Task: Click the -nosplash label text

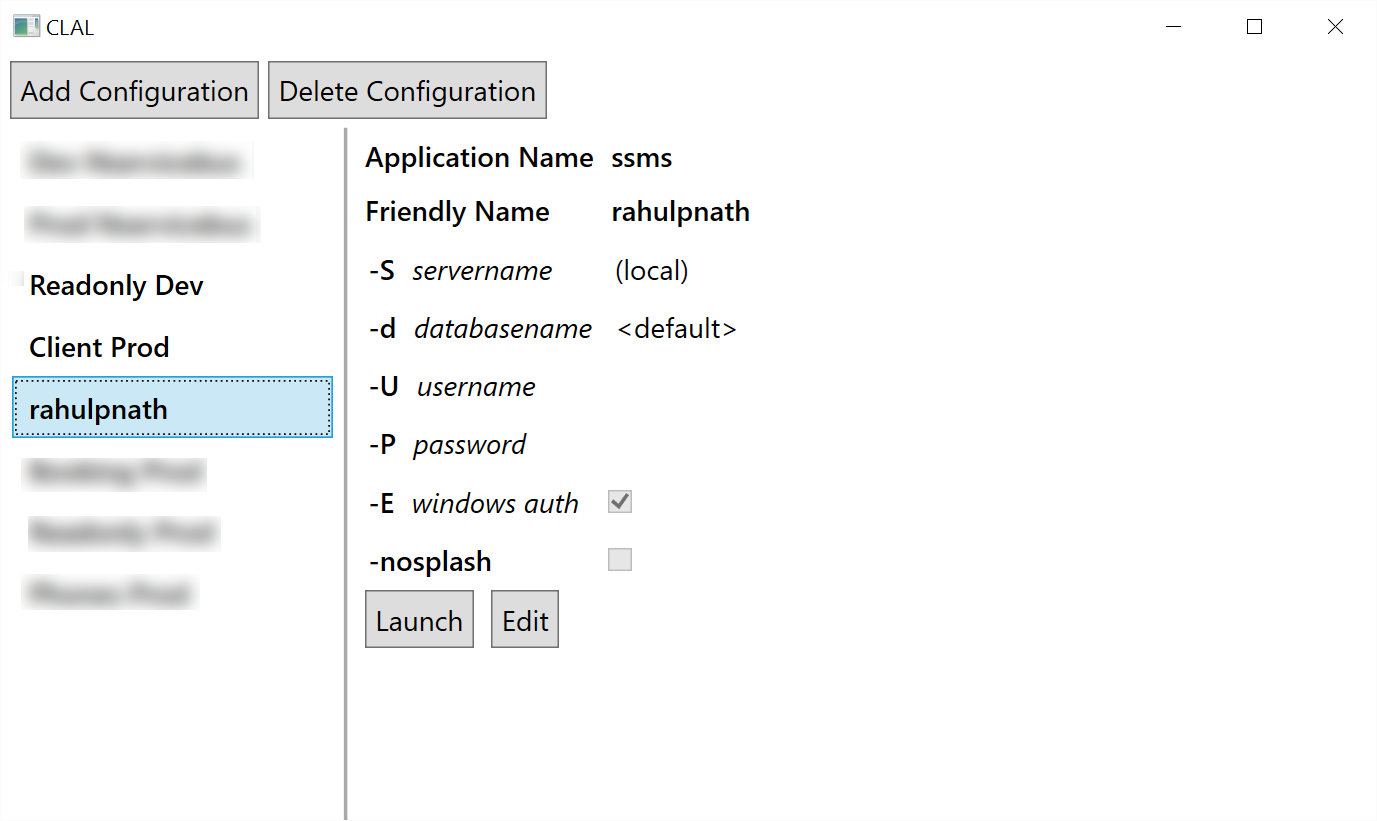Action: pos(430,562)
